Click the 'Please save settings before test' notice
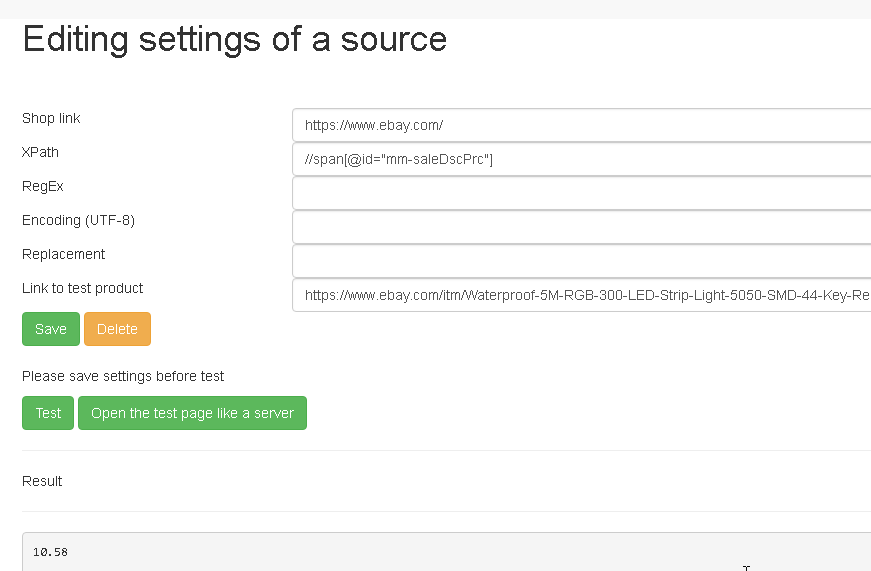The height and width of the screenshot is (571, 871). [x=123, y=376]
